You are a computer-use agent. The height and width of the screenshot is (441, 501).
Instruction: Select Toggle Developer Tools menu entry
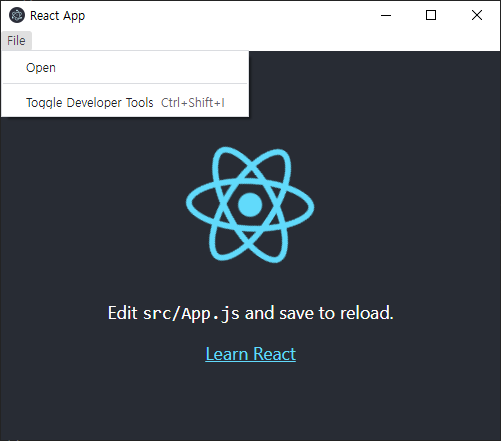click(x=125, y=102)
